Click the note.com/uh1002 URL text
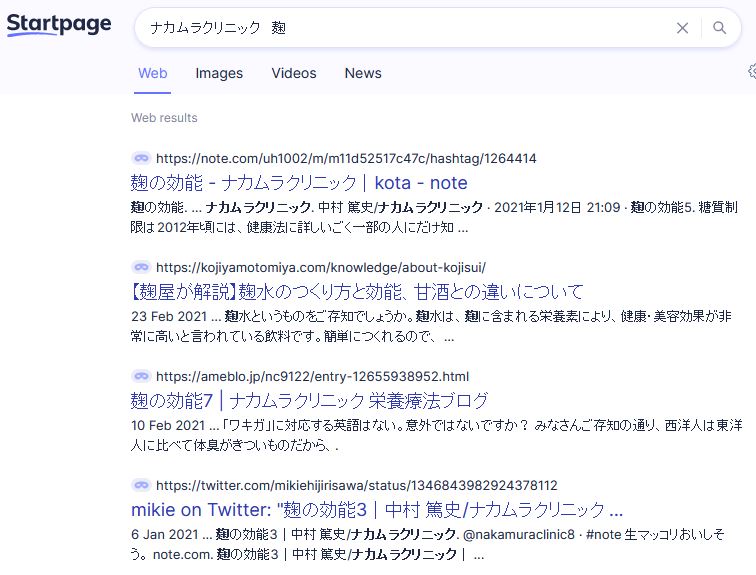This screenshot has width=756, height=575. pyautogui.click(x=346, y=158)
